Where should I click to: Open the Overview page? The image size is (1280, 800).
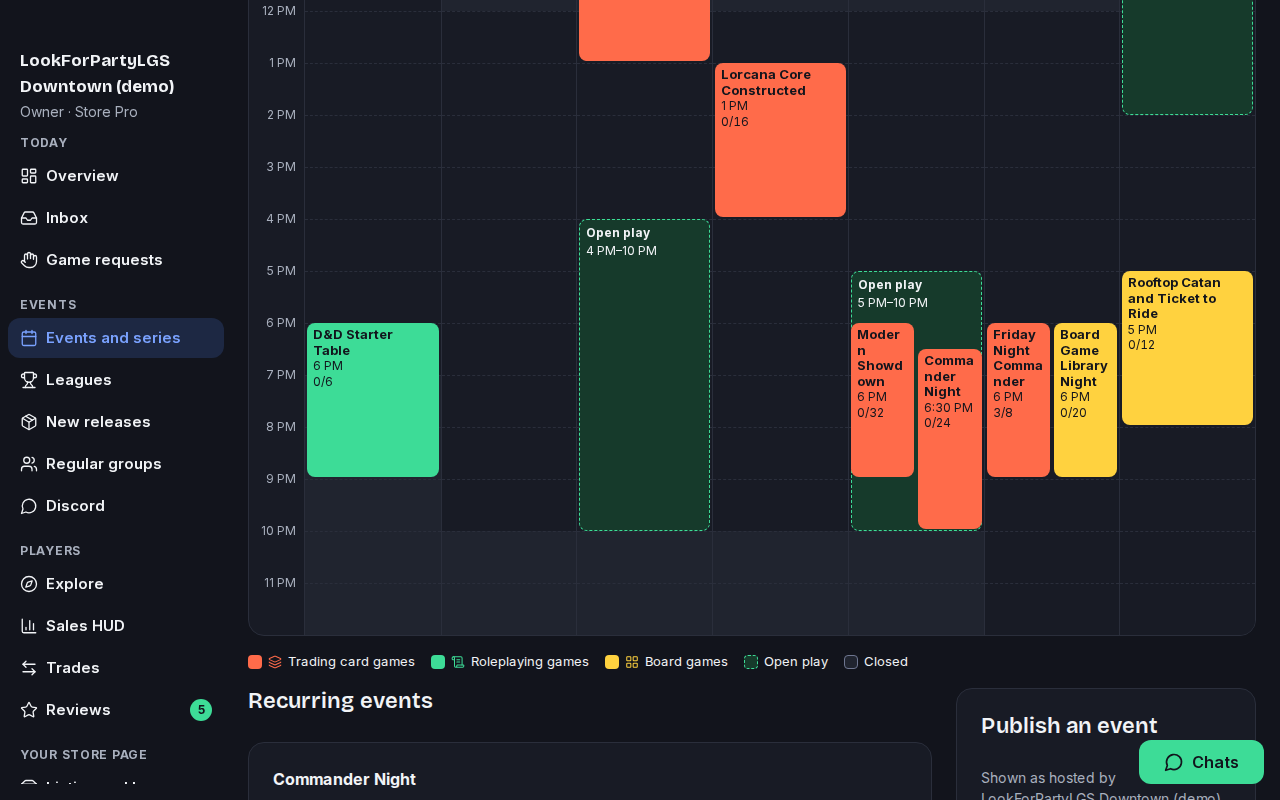point(116,176)
